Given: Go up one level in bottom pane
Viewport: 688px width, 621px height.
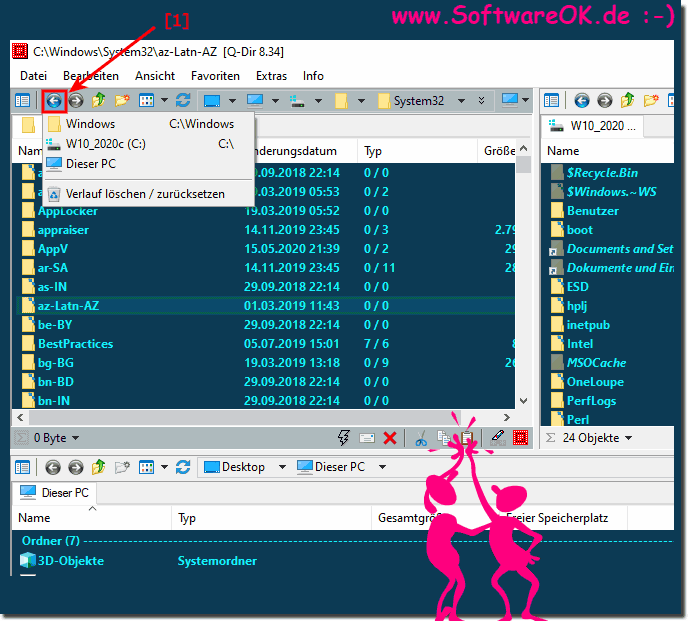Looking at the screenshot, I should [x=99, y=467].
